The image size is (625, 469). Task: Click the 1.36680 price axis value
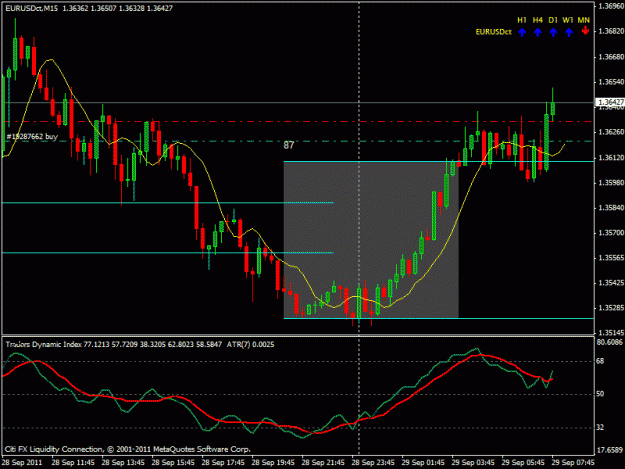(x=611, y=57)
